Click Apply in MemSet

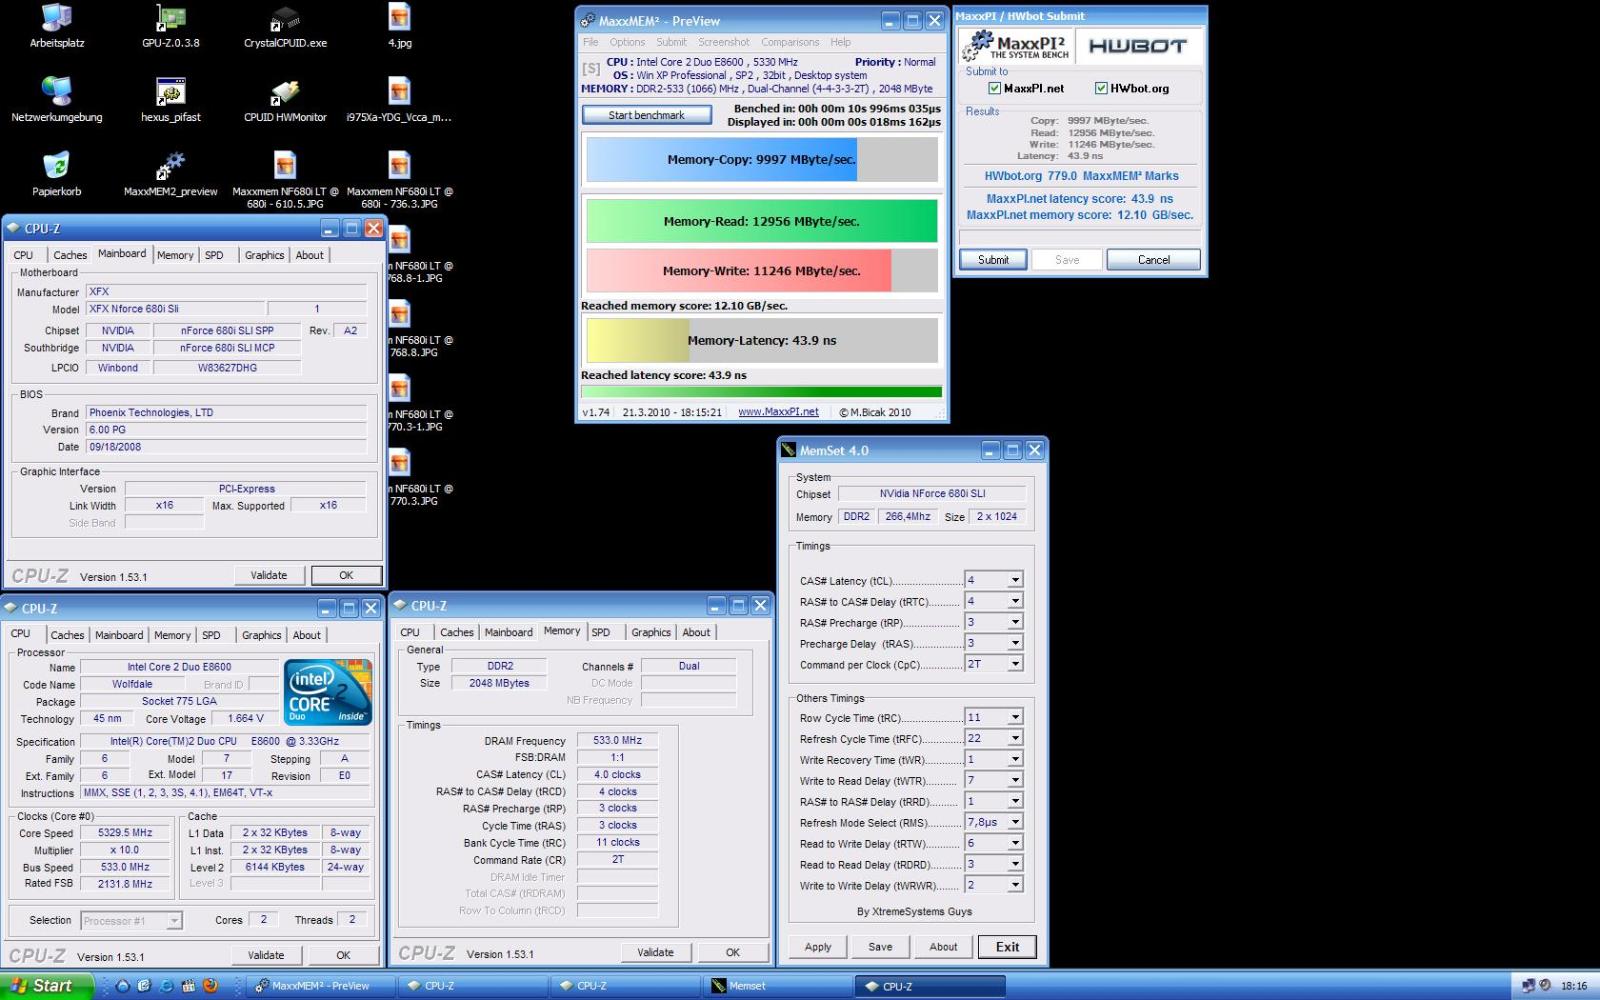(x=818, y=947)
